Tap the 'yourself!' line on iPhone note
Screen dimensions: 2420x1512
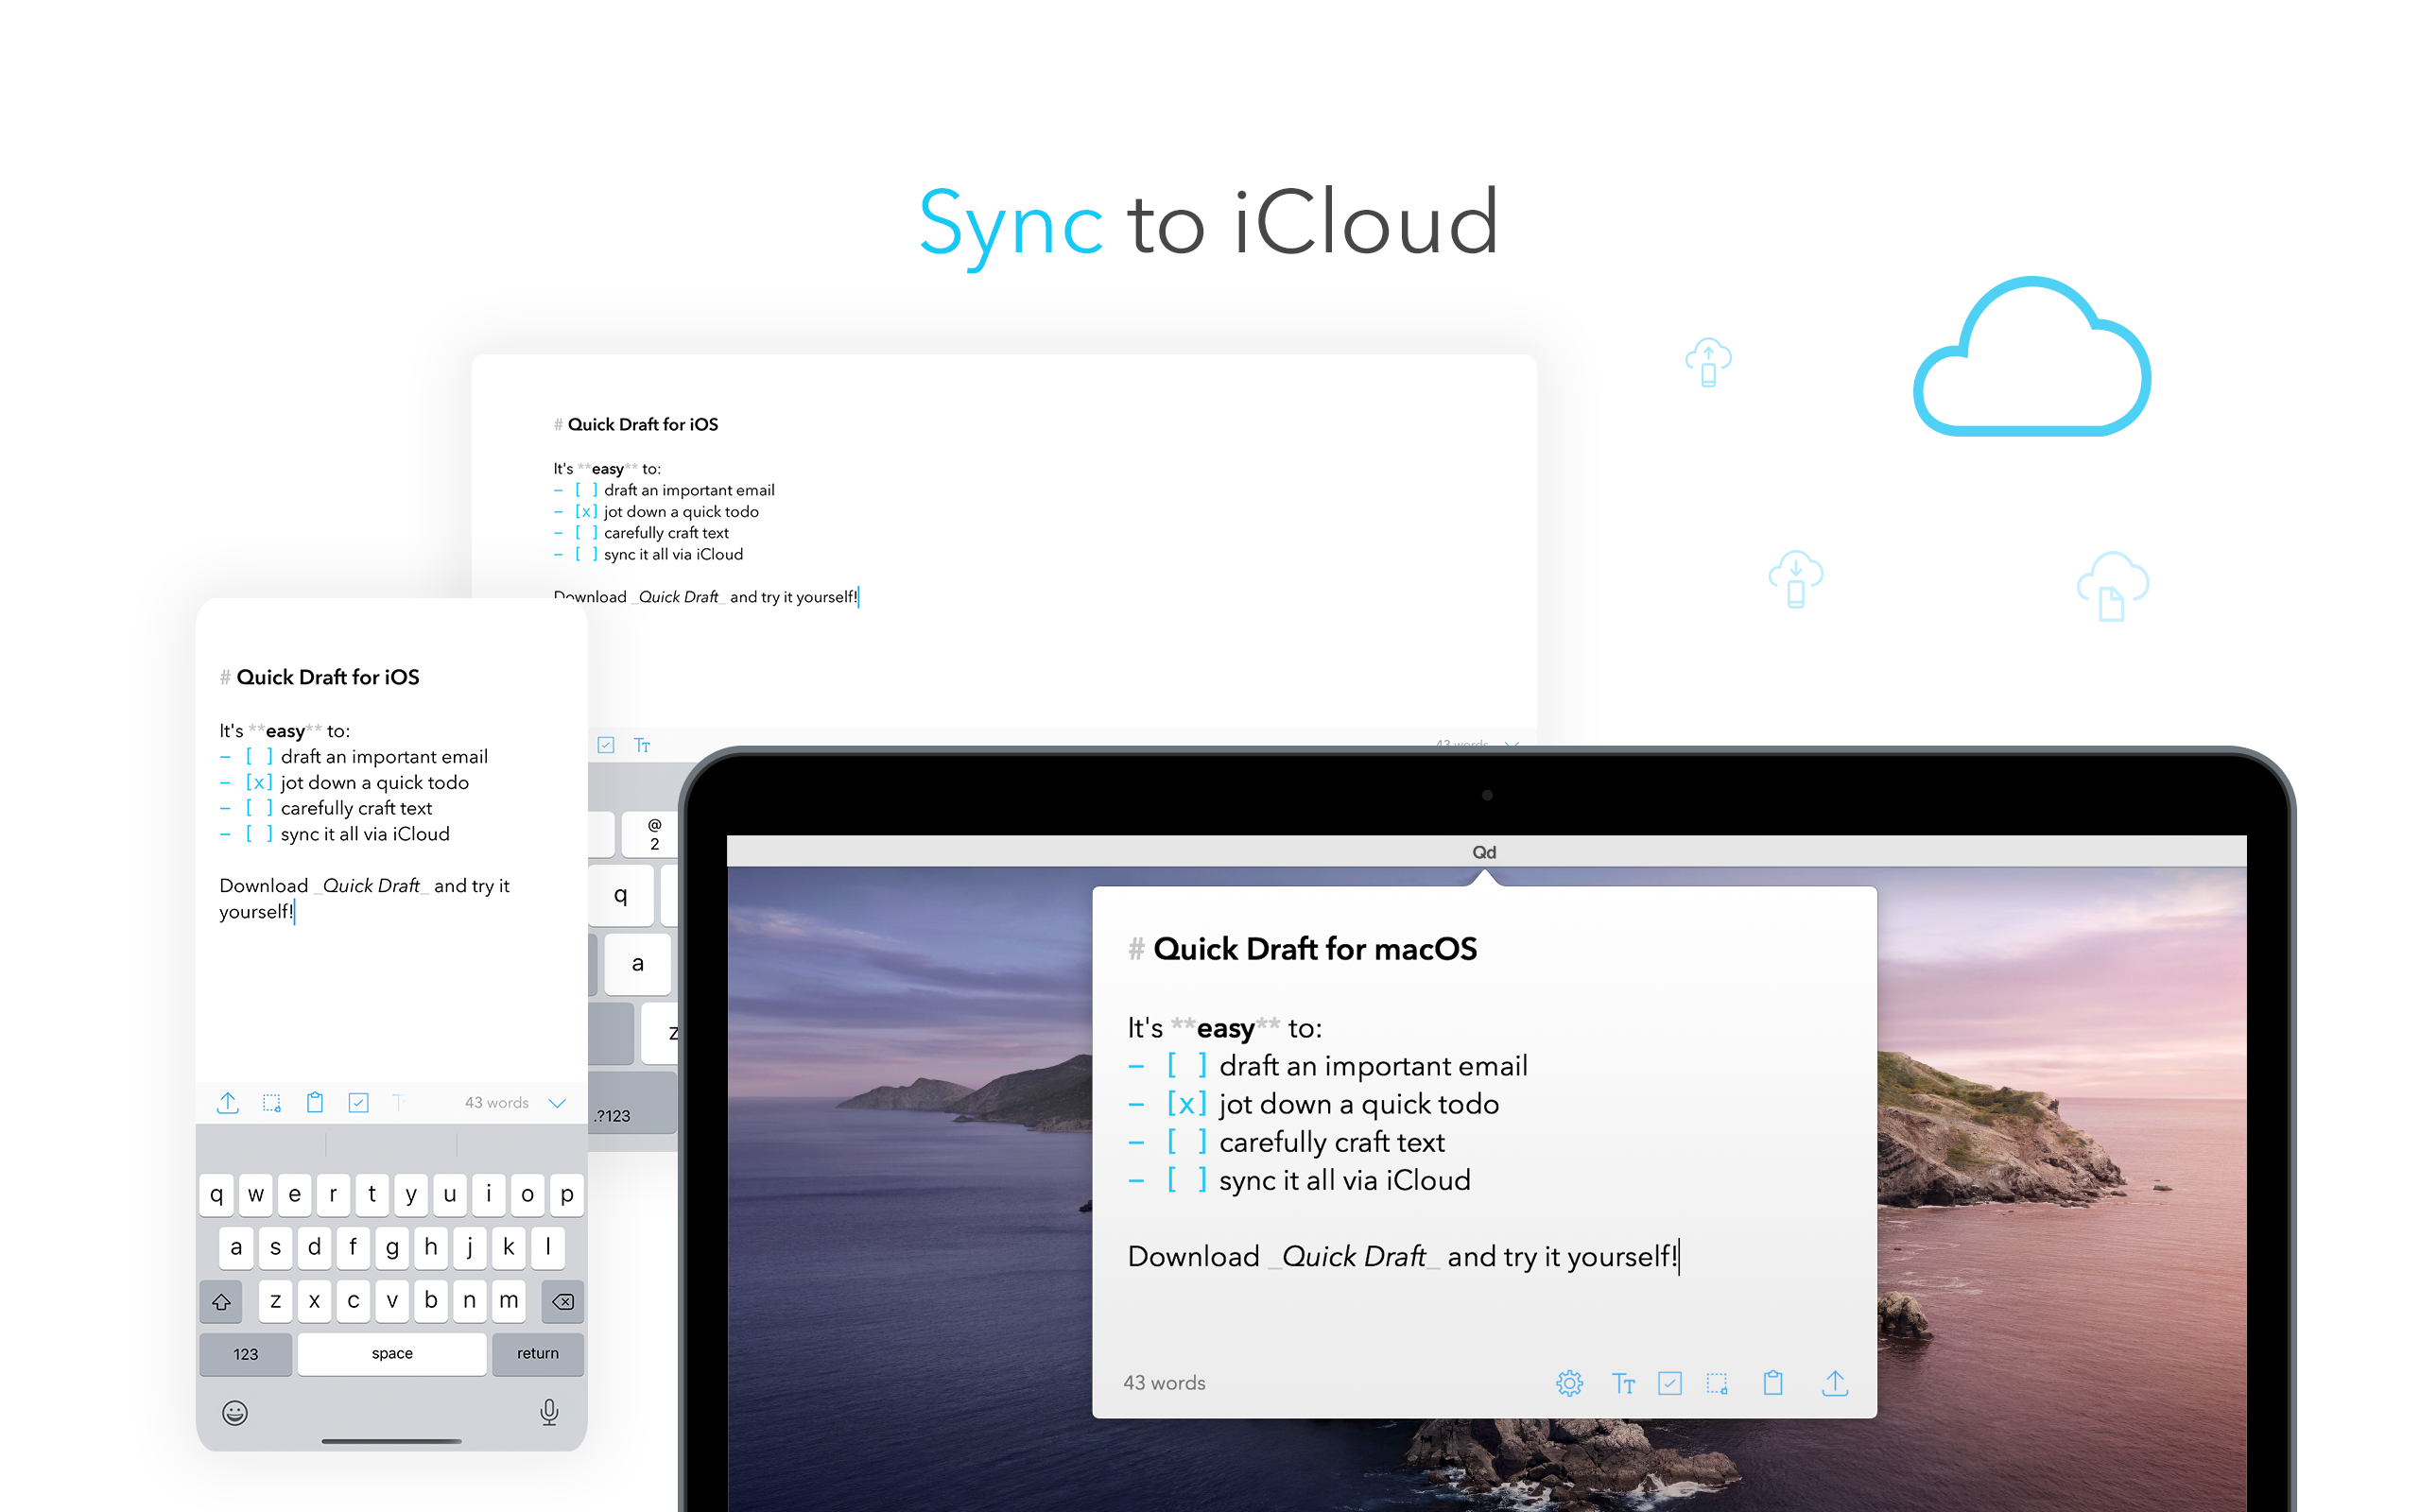point(256,912)
